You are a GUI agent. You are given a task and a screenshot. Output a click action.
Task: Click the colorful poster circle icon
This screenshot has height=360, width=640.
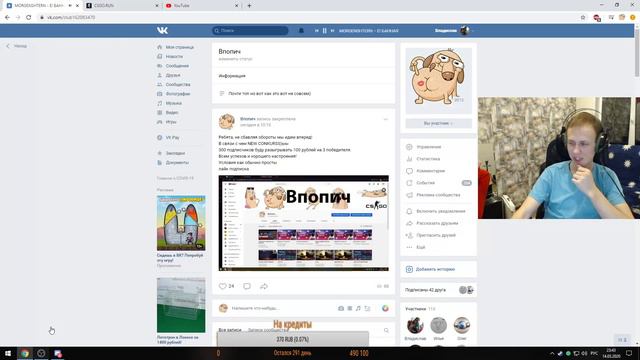(x=385, y=309)
